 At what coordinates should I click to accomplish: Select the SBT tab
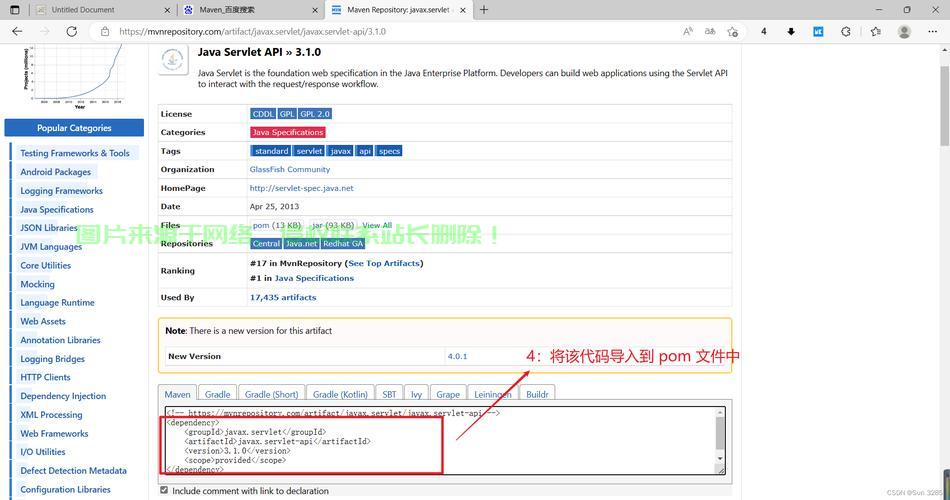(389, 394)
